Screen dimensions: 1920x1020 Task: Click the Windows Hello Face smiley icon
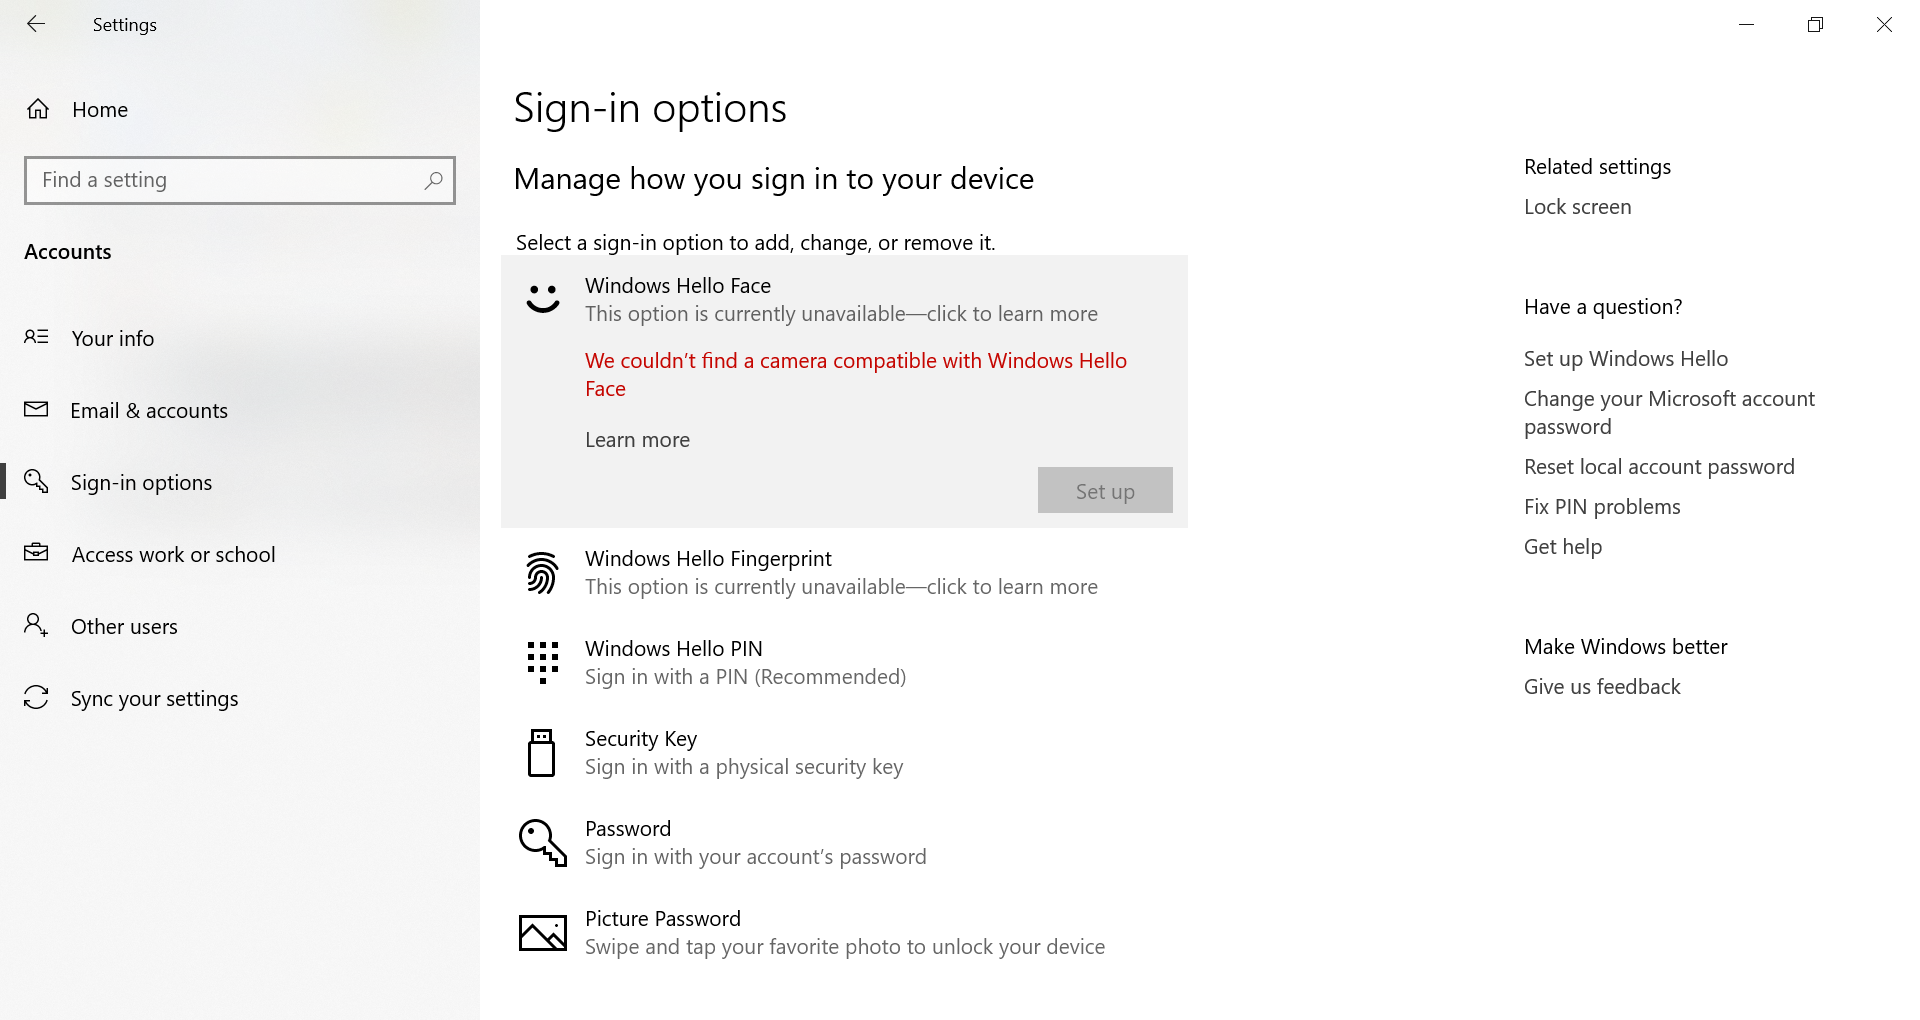pos(543,299)
